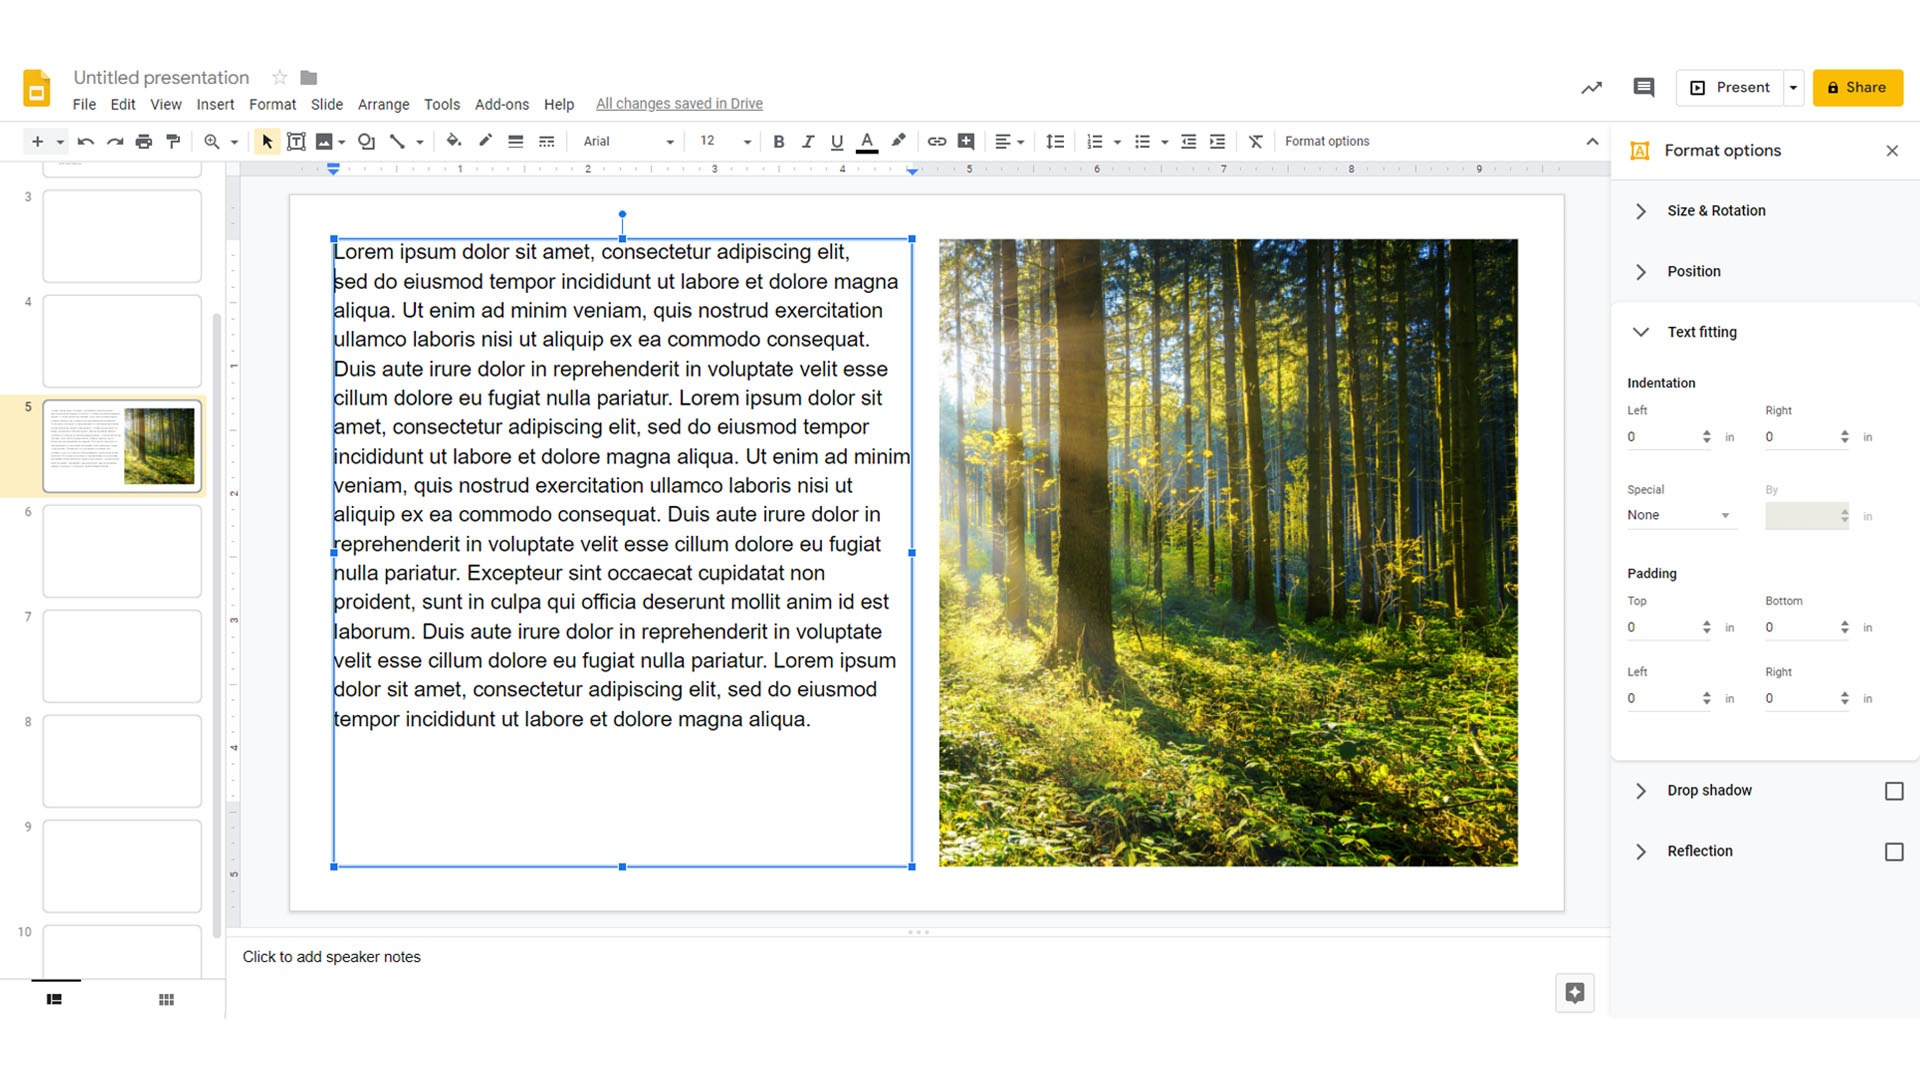Screen dimensions: 1920x1080
Task: Open the Special indentation dropdown
Action: 1681,514
